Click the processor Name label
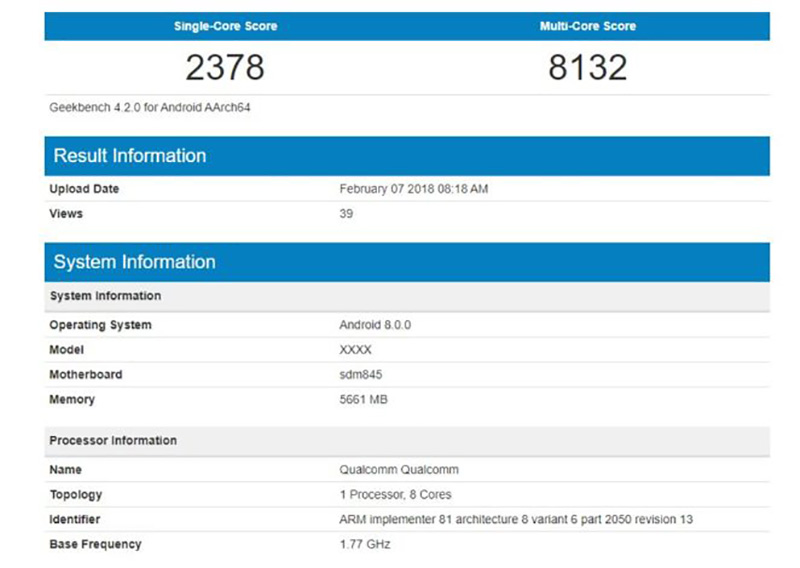This screenshot has width=800, height=568. pos(65,470)
